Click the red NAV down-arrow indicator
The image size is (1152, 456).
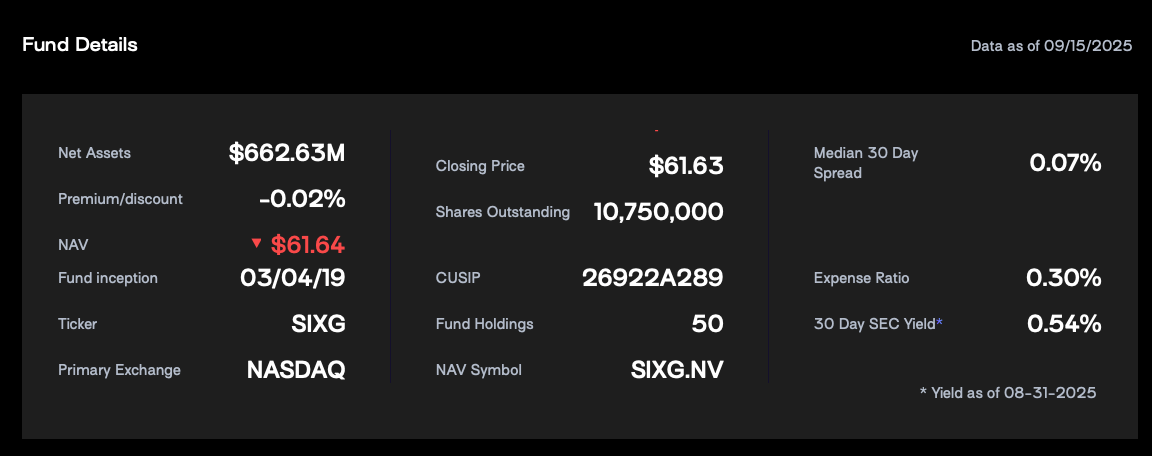click(x=256, y=242)
